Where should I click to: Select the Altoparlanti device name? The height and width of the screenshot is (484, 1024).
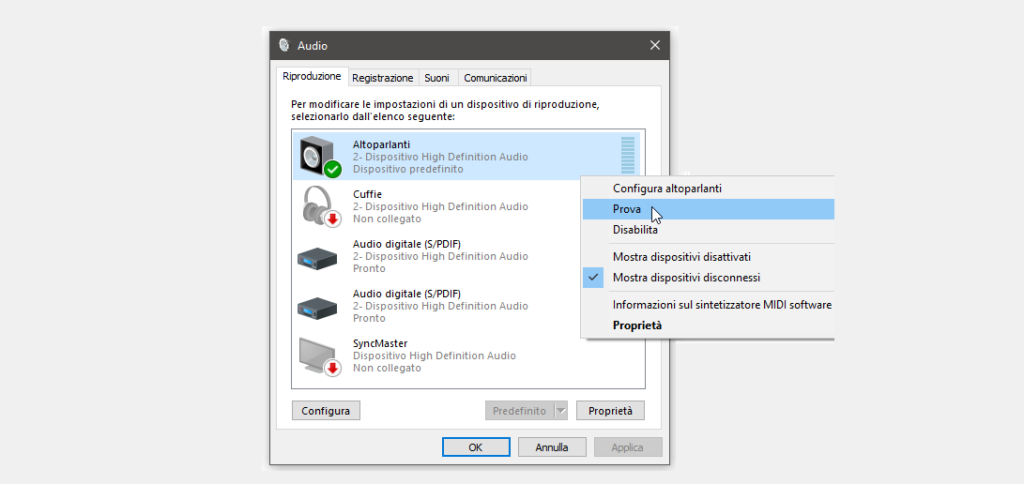(381, 144)
